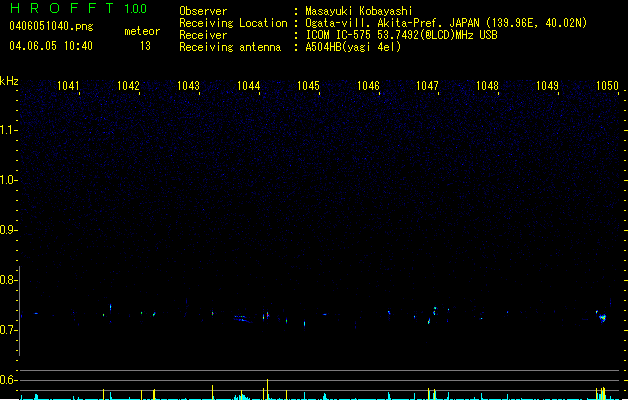Click the 1.1 kHz frequency label
The image size is (629, 400).
coord(8,130)
